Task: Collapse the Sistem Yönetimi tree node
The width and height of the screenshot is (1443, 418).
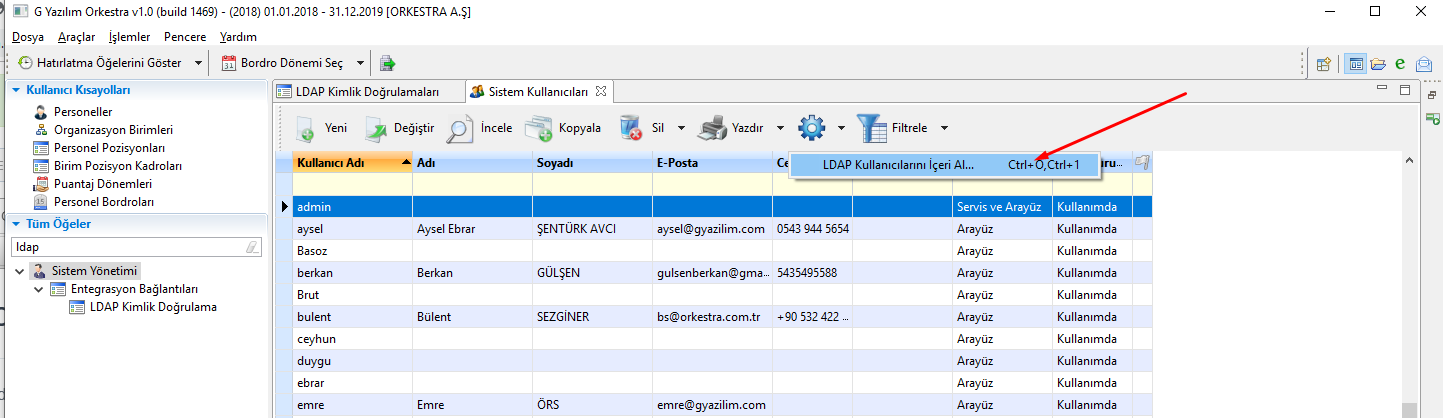Action: point(20,271)
